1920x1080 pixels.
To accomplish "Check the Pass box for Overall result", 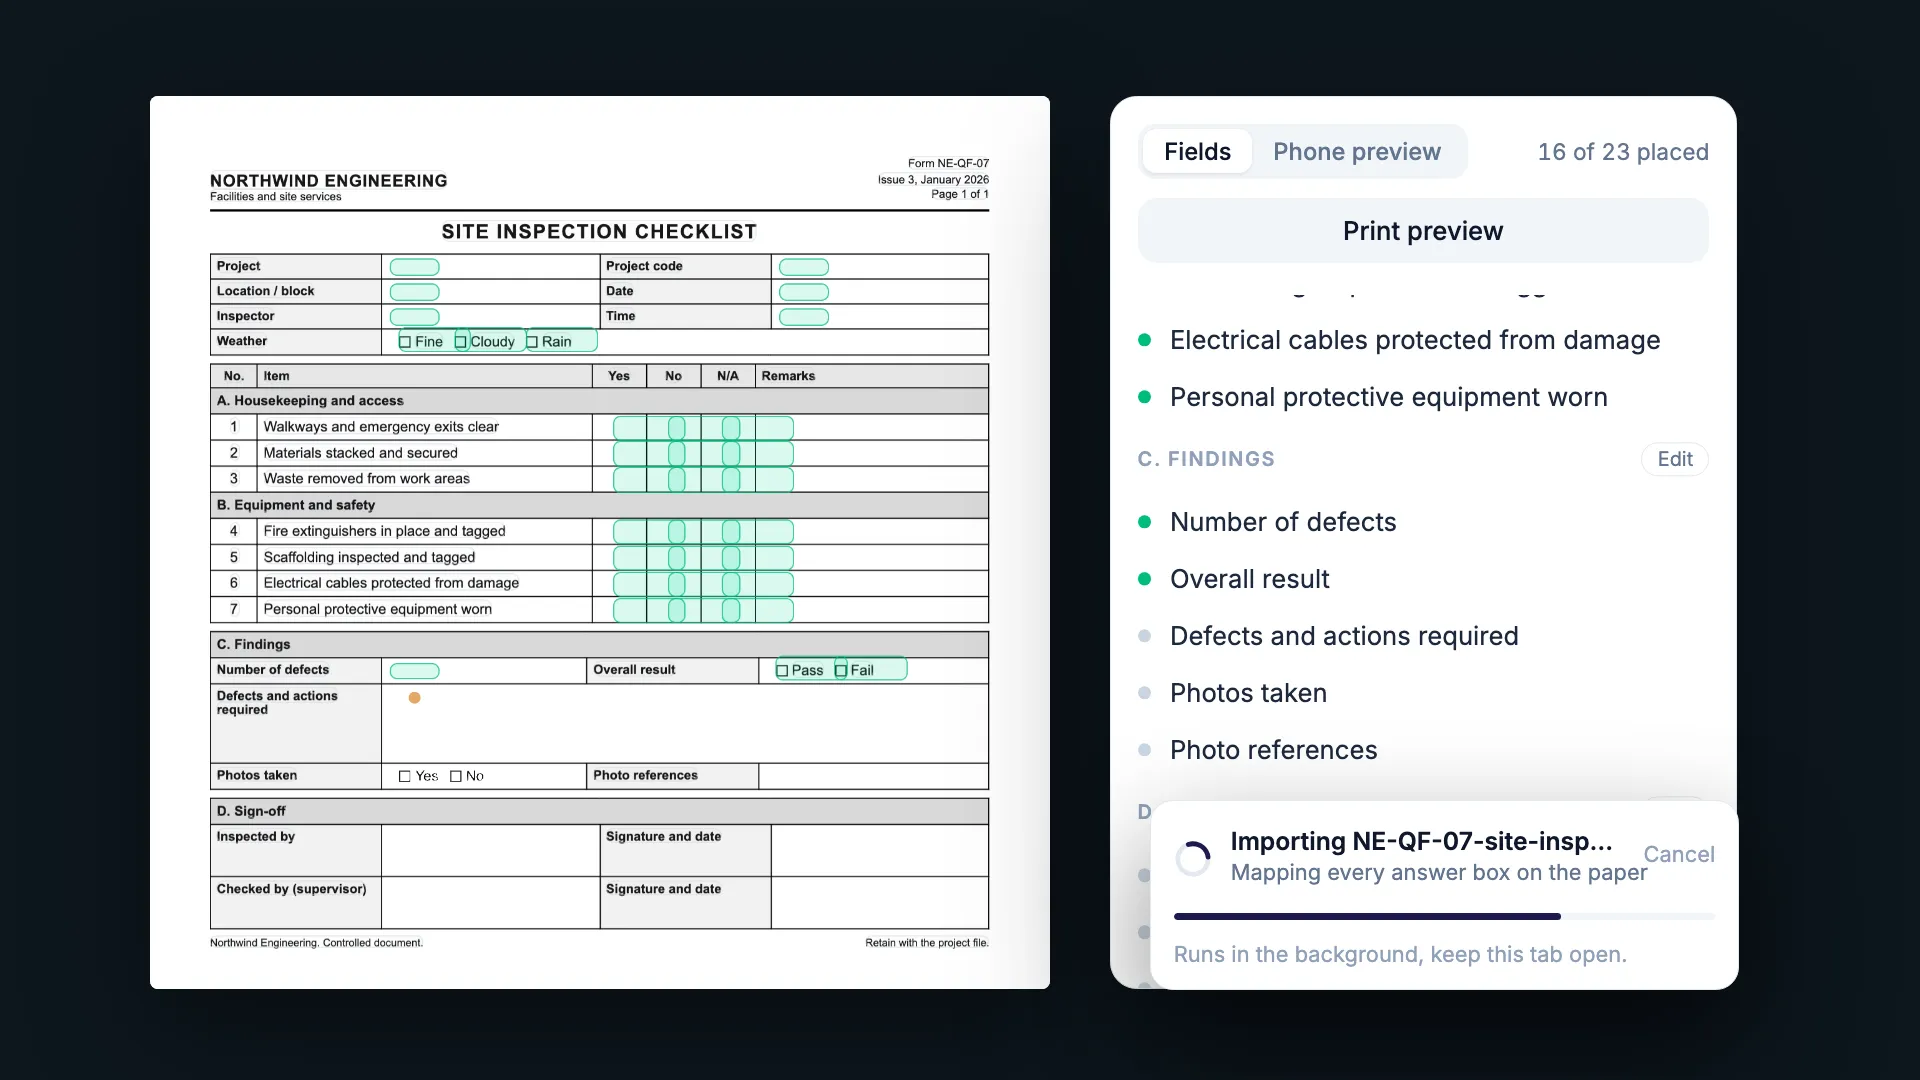I will (782, 671).
